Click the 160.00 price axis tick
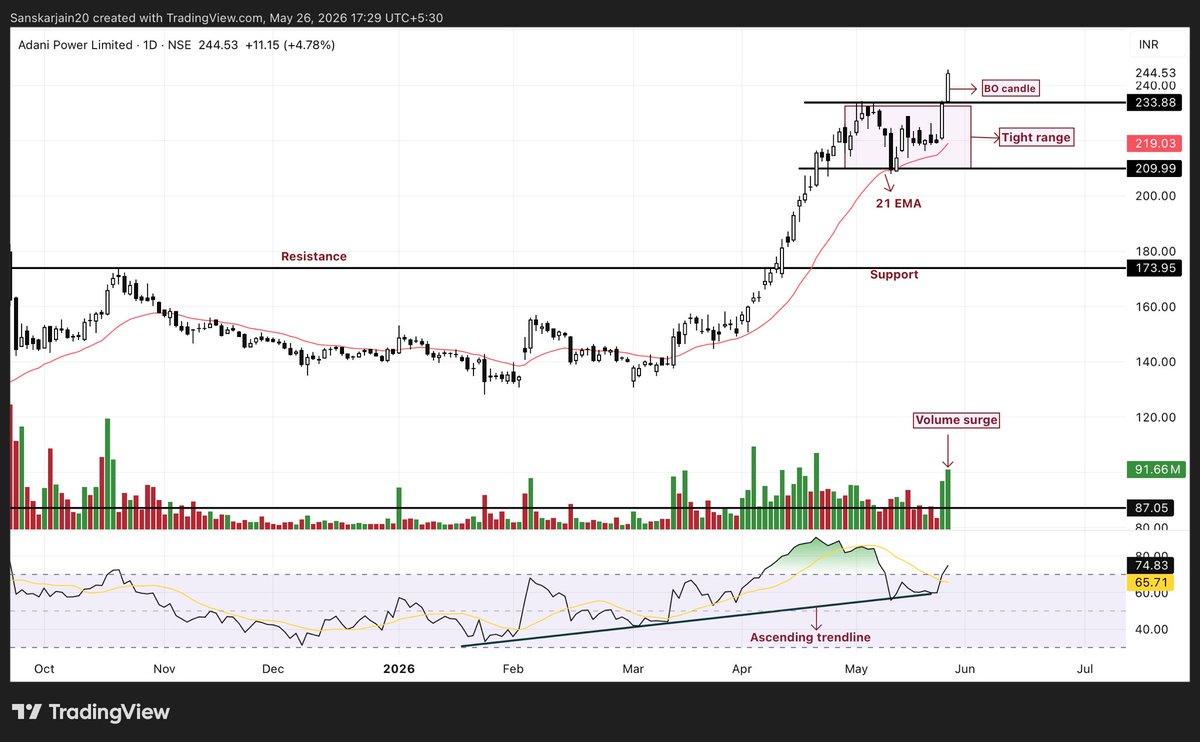The width and height of the screenshot is (1200, 742). coord(1156,307)
